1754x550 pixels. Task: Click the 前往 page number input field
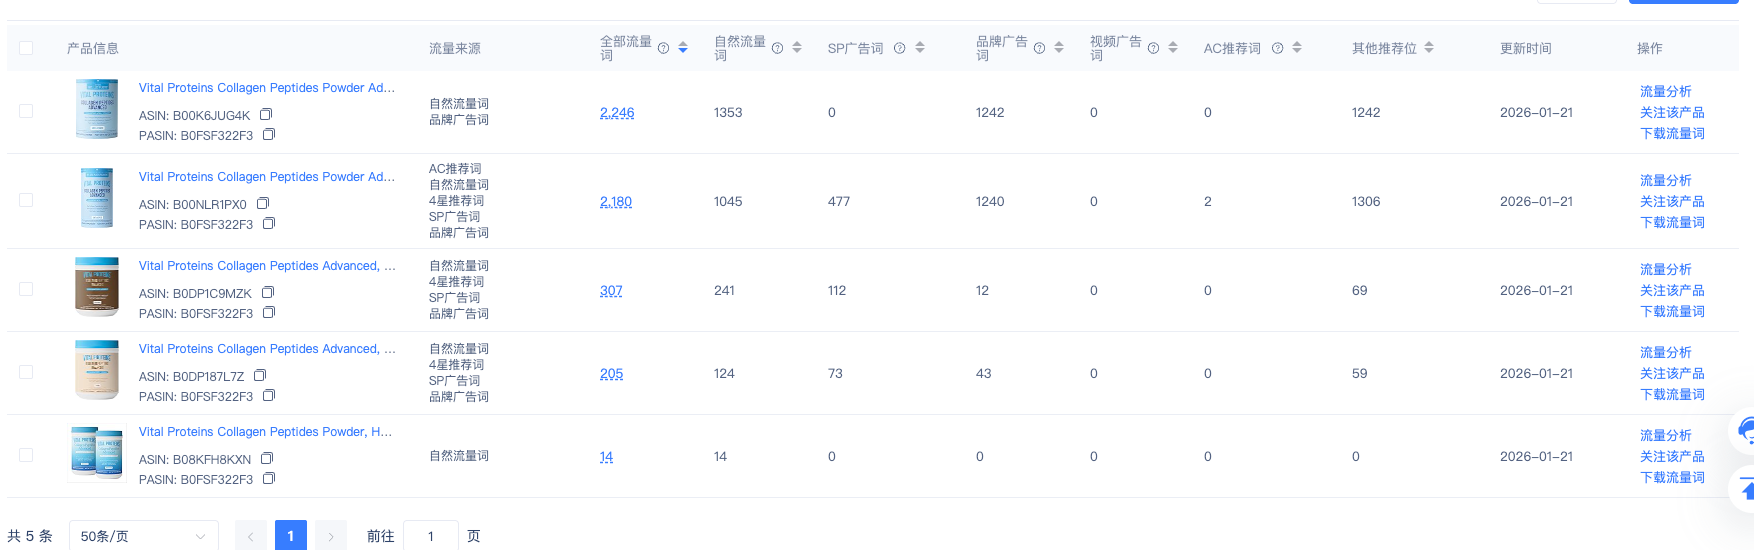point(431,536)
